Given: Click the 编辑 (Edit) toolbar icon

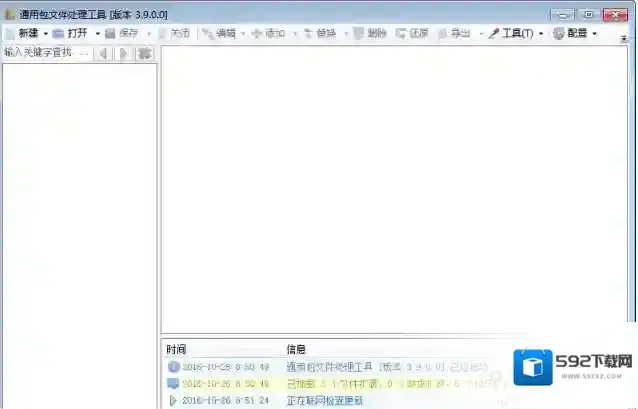Looking at the screenshot, I should click(208, 33).
